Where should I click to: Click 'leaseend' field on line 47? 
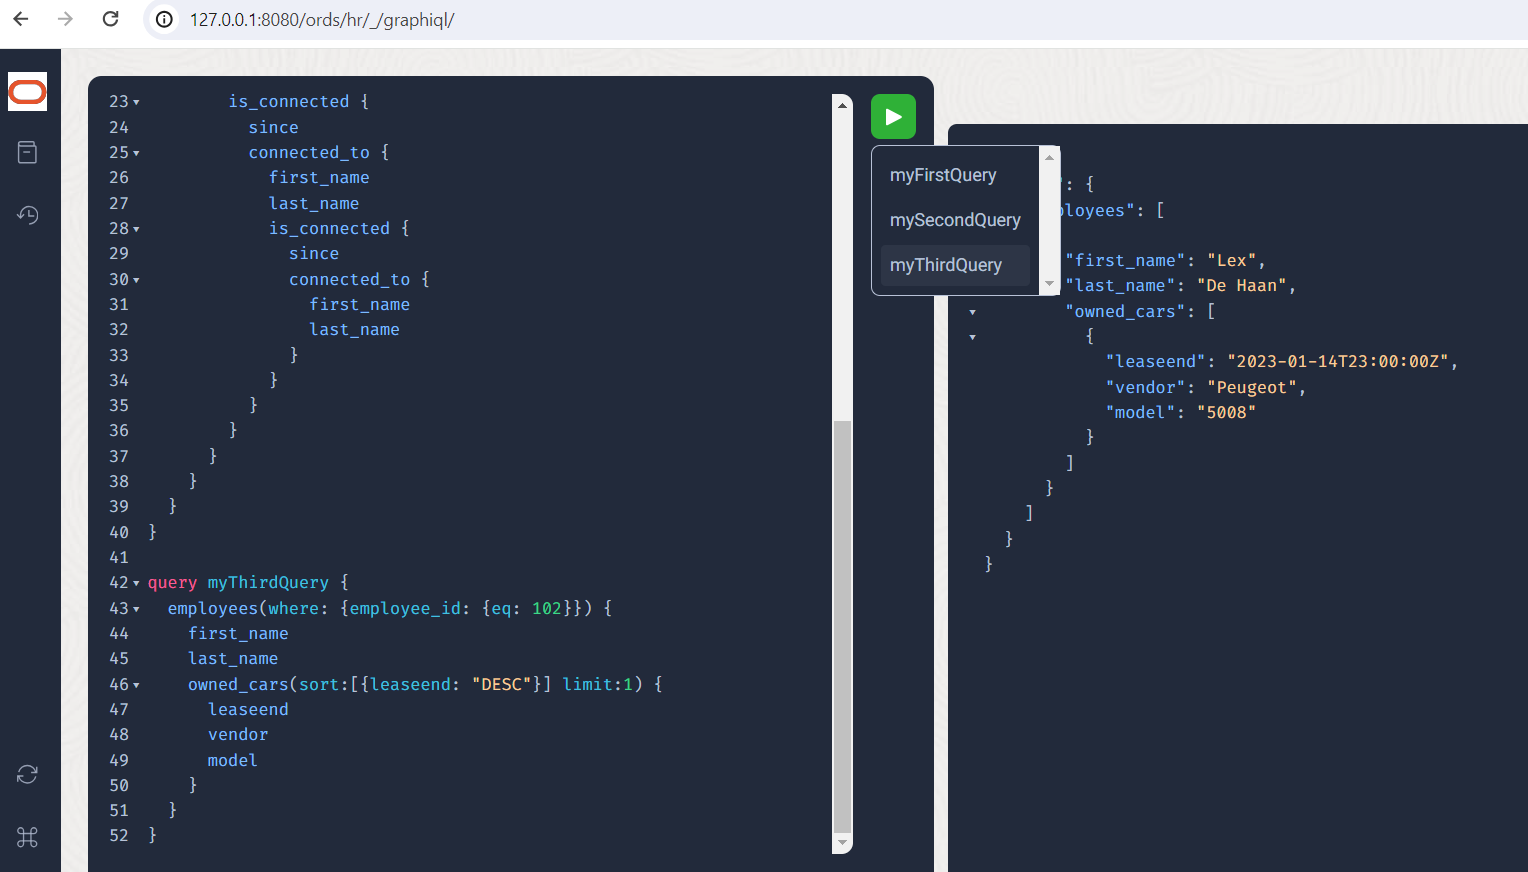(248, 709)
